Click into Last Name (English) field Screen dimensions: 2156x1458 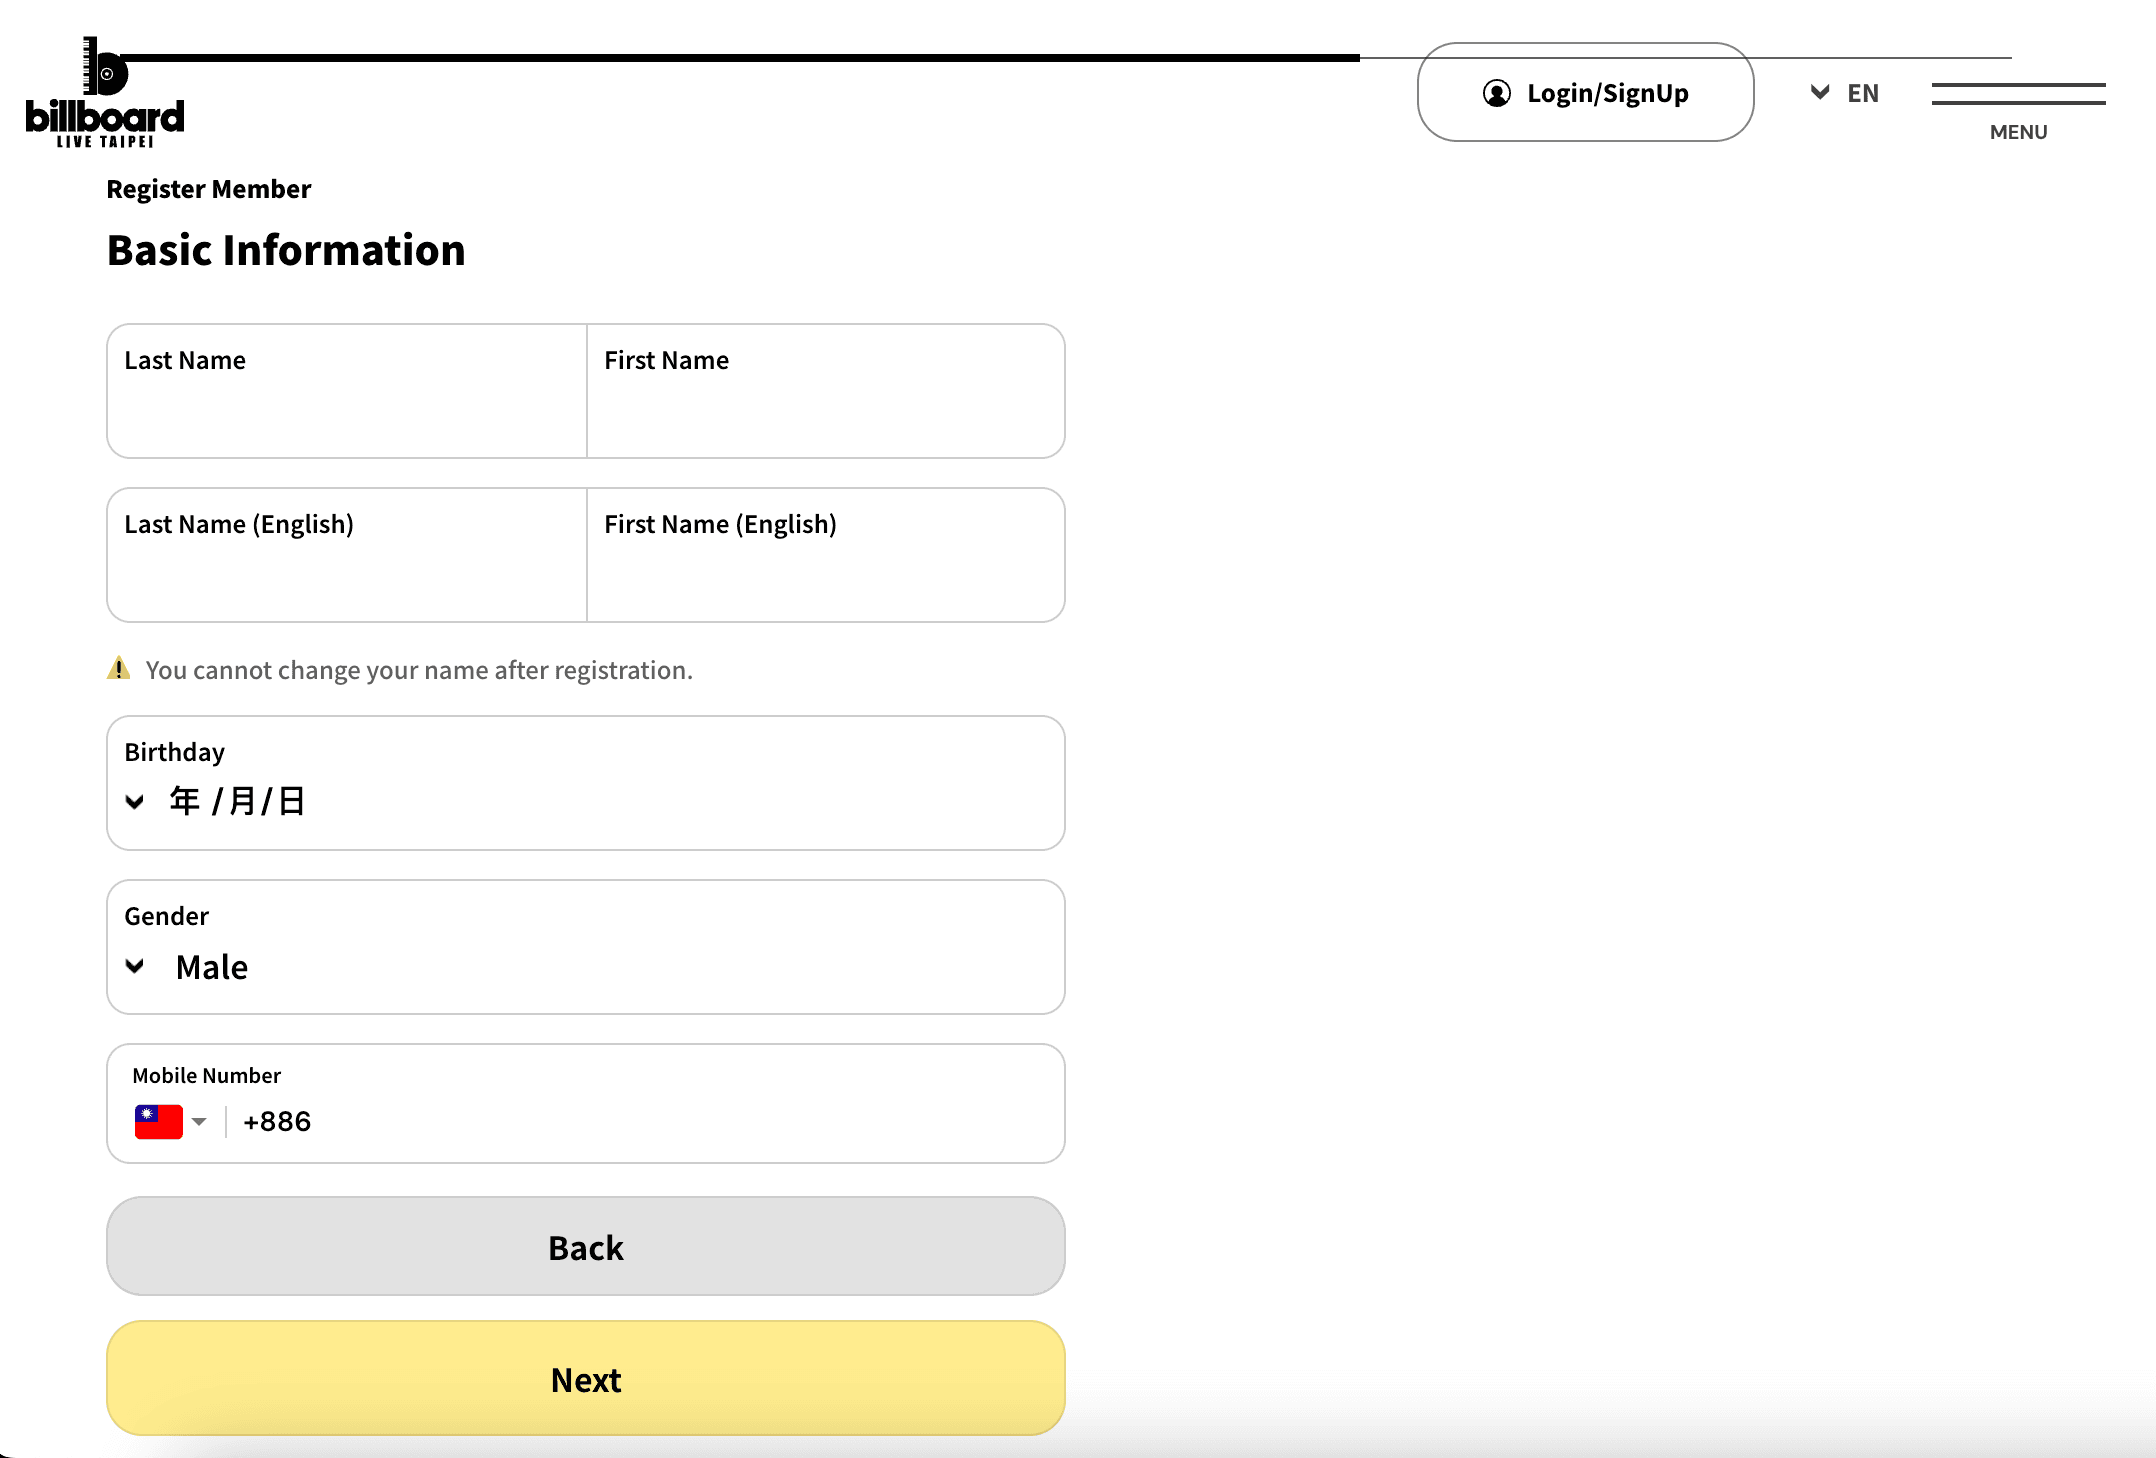pos(346,575)
